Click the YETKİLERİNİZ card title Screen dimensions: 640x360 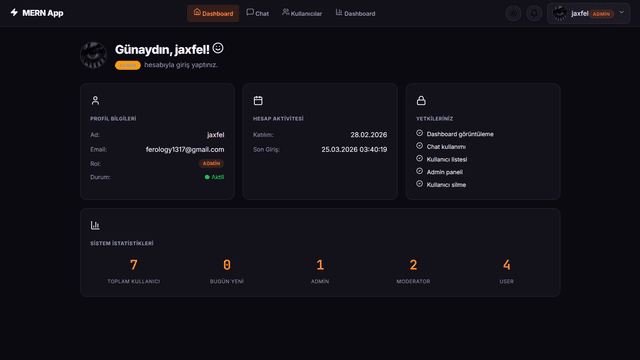[434, 118]
